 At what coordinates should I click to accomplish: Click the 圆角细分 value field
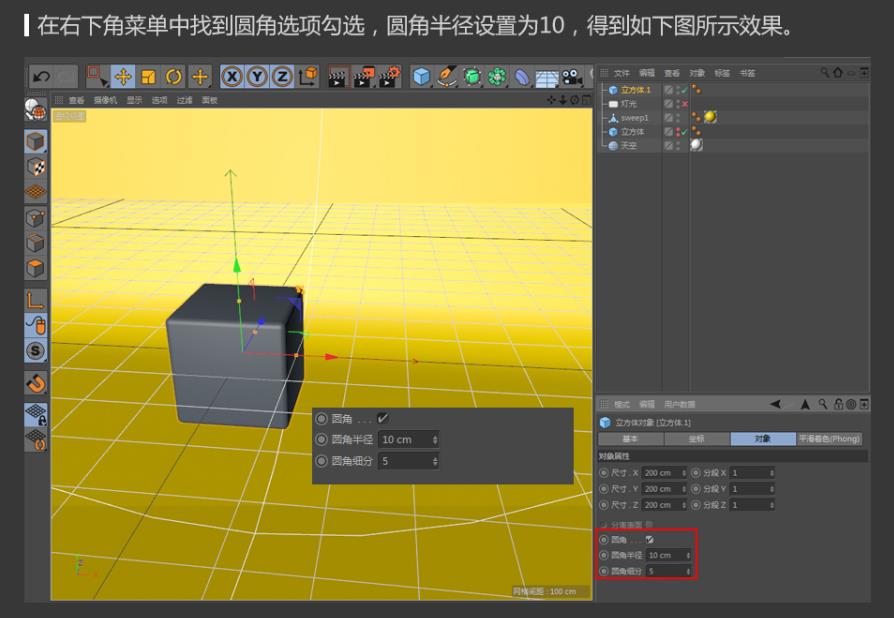click(664, 571)
